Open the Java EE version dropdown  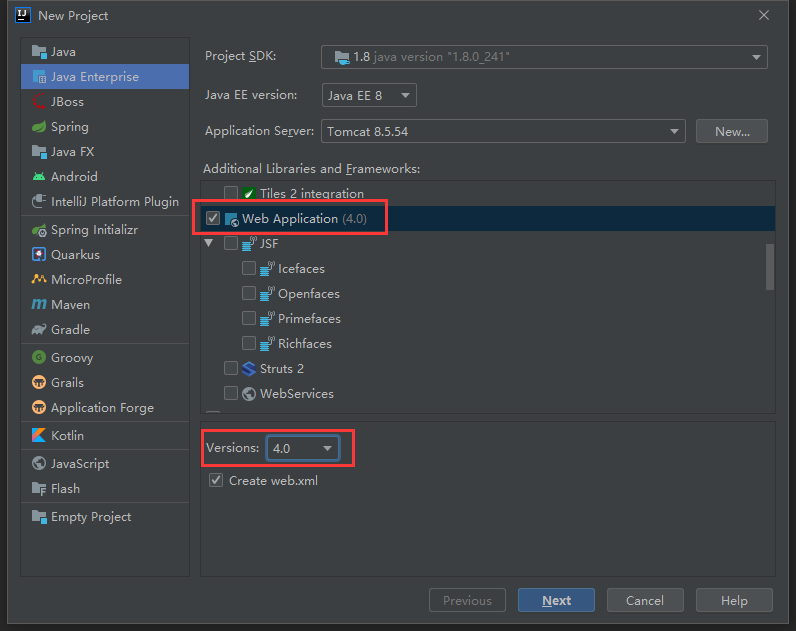click(x=369, y=95)
